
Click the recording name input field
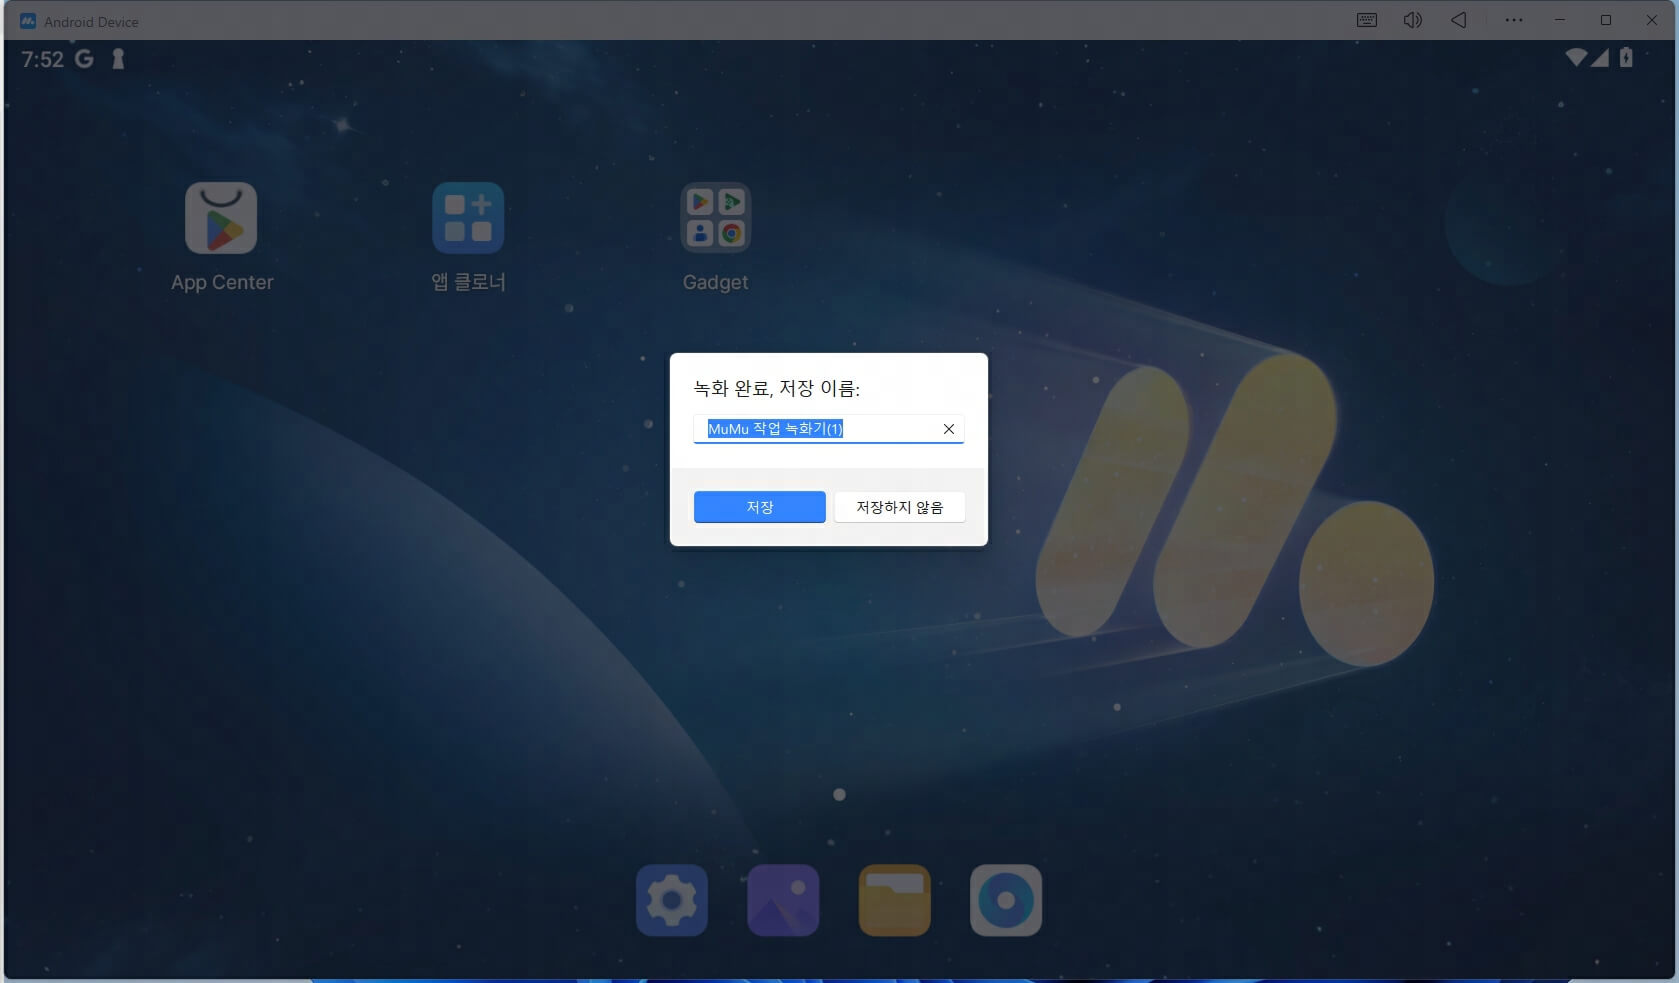[828, 429]
